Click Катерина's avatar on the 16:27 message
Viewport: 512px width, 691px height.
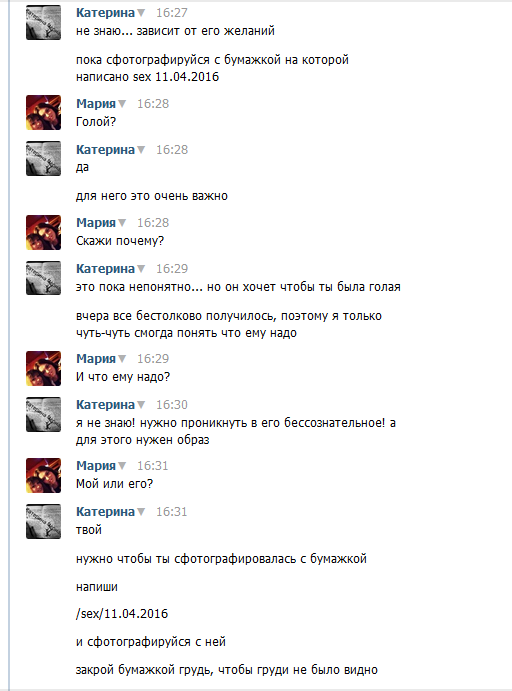(x=43, y=22)
